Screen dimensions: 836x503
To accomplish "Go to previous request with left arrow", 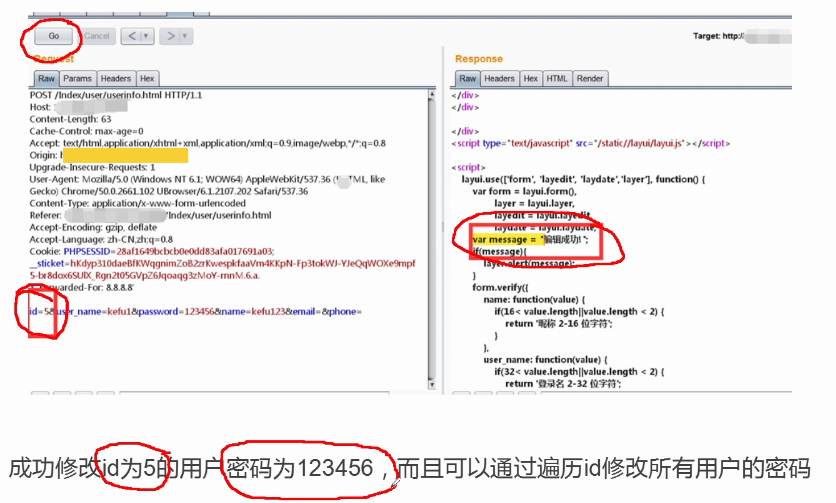I will pos(132,36).
